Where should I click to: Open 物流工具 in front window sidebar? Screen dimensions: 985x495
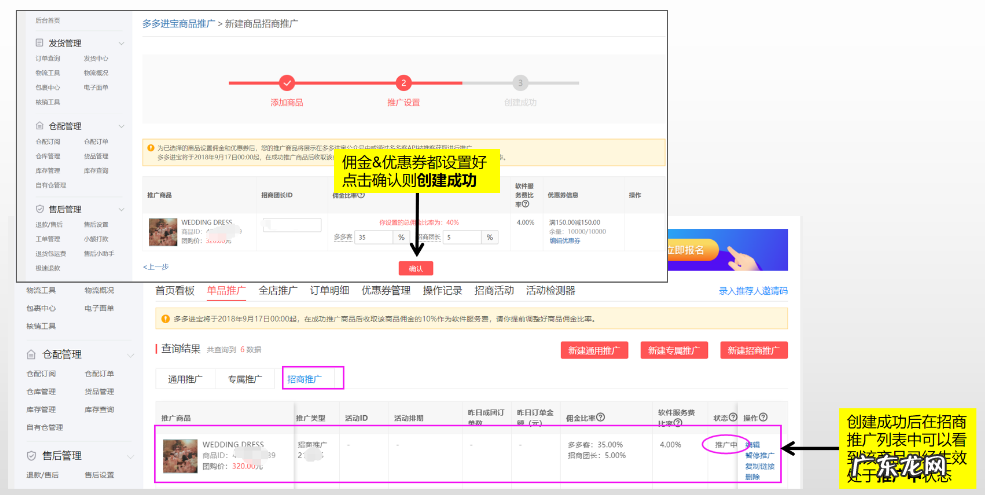[x=48, y=73]
